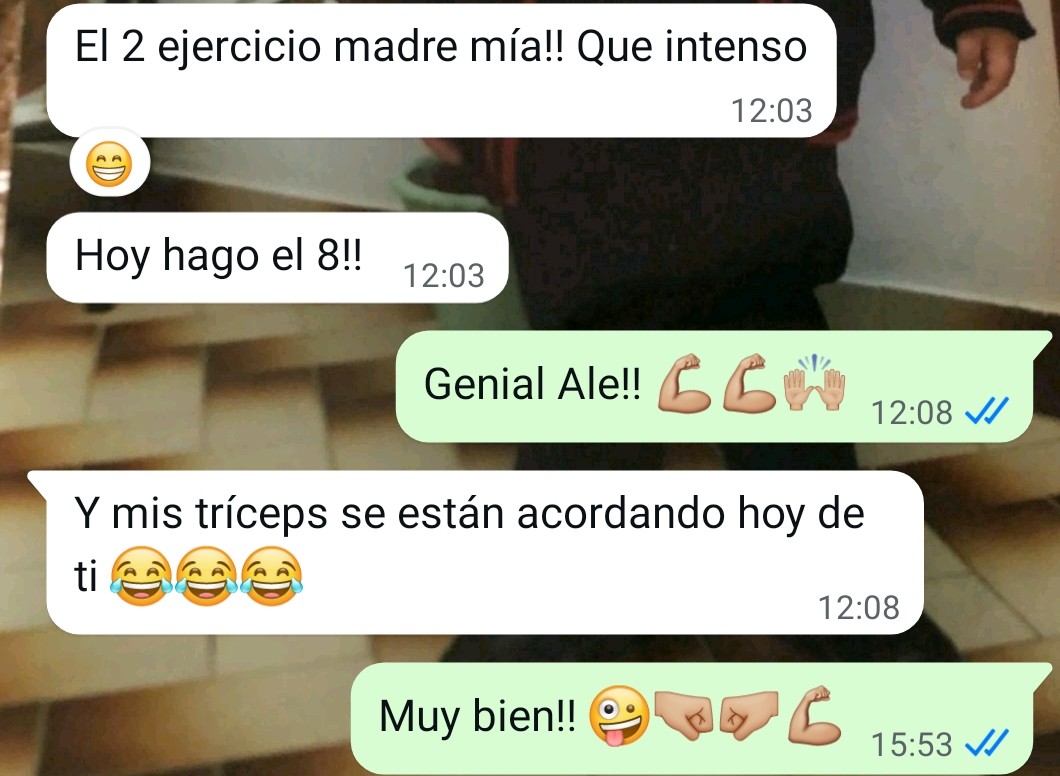Select the 'Hoy hago el 8!!' message
This screenshot has height=776, width=1060.
tap(276, 258)
